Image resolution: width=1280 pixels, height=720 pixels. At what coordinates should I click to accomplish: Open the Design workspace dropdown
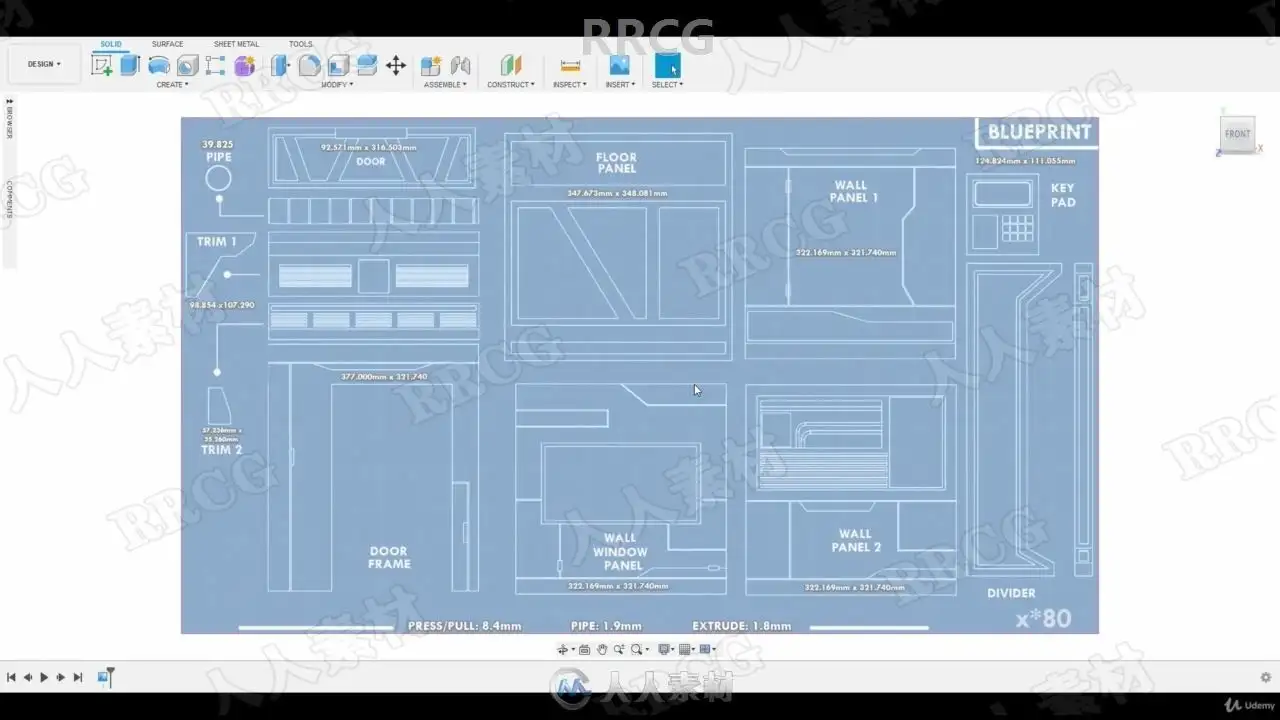tap(44, 64)
